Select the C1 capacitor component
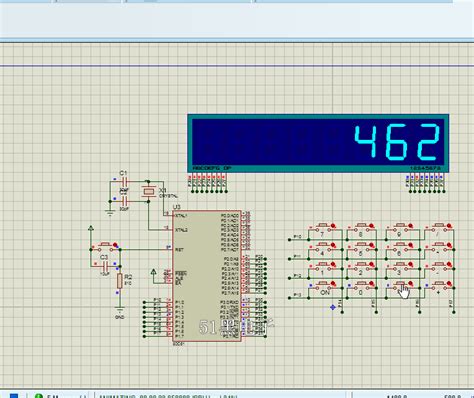Image resolution: width=474 pixels, height=398 pixels. pos(124,182)
